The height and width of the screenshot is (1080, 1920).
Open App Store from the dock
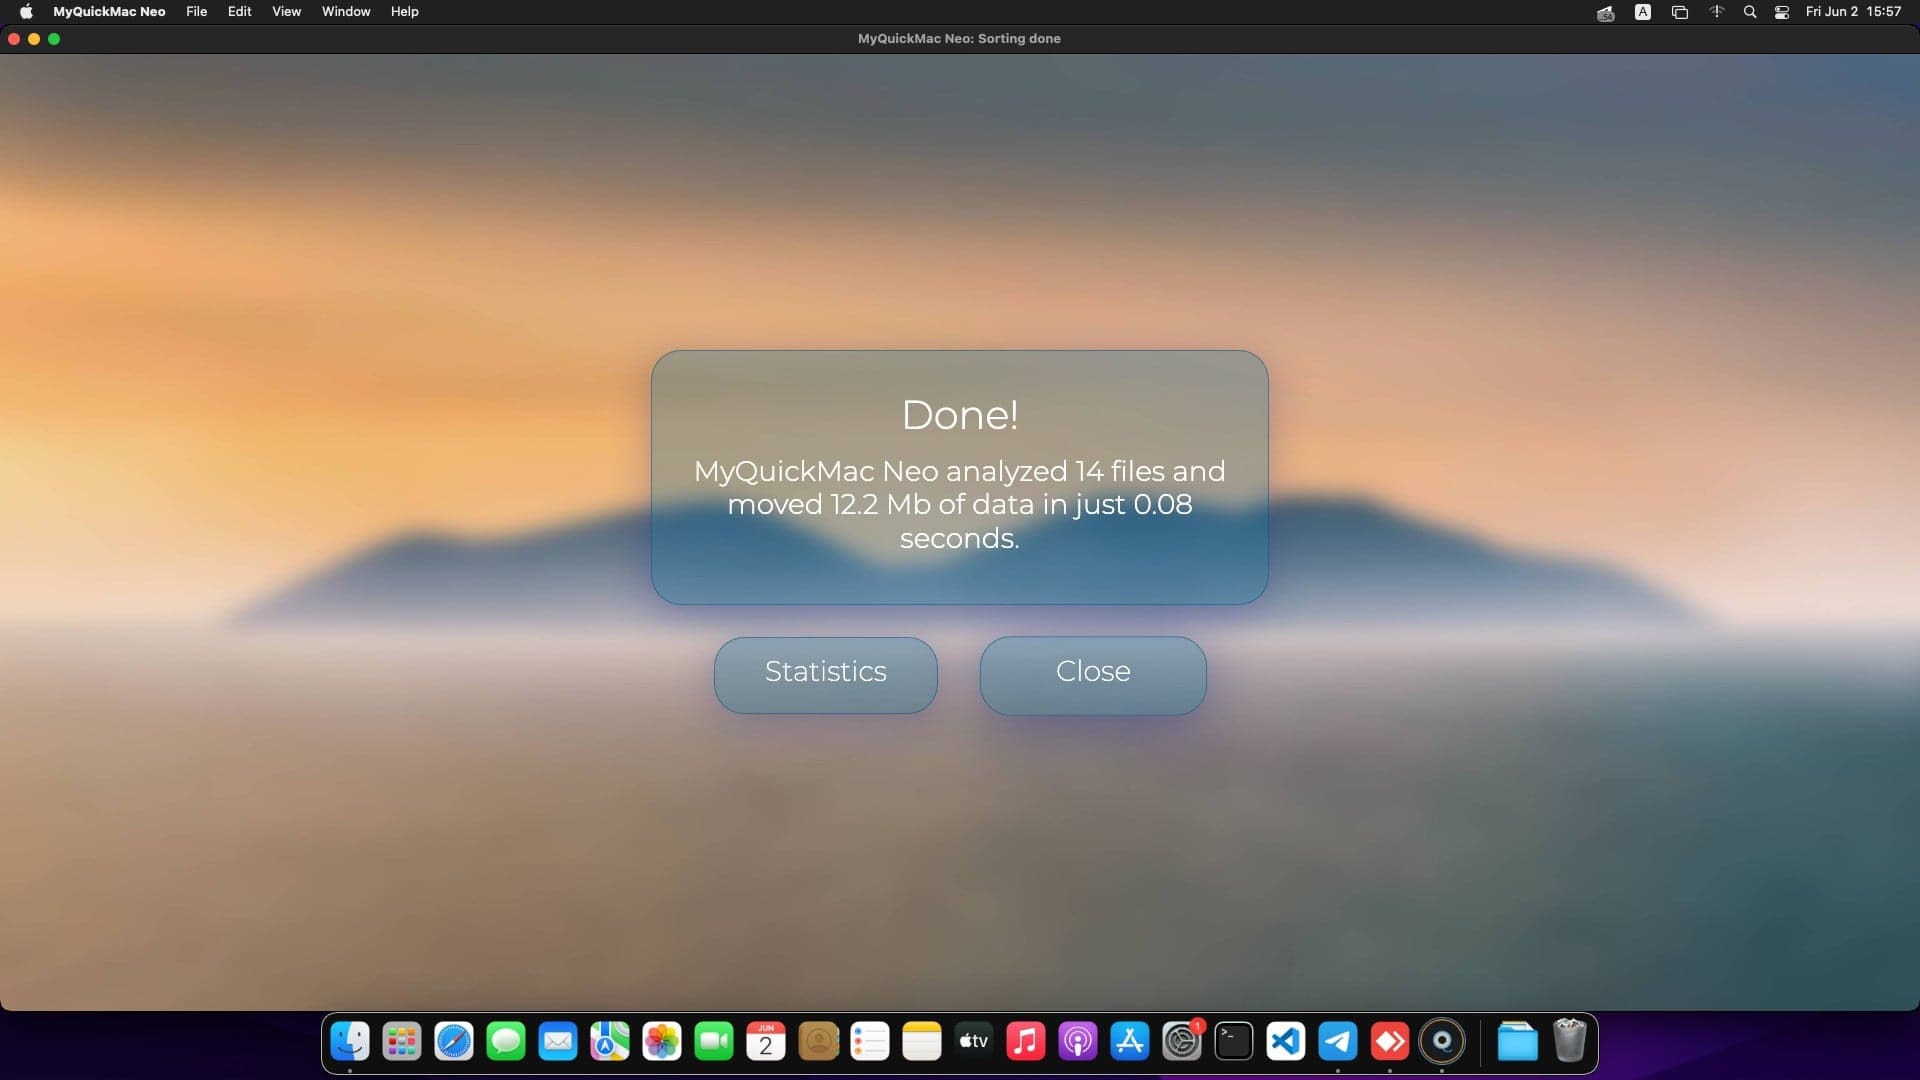1130,1042
